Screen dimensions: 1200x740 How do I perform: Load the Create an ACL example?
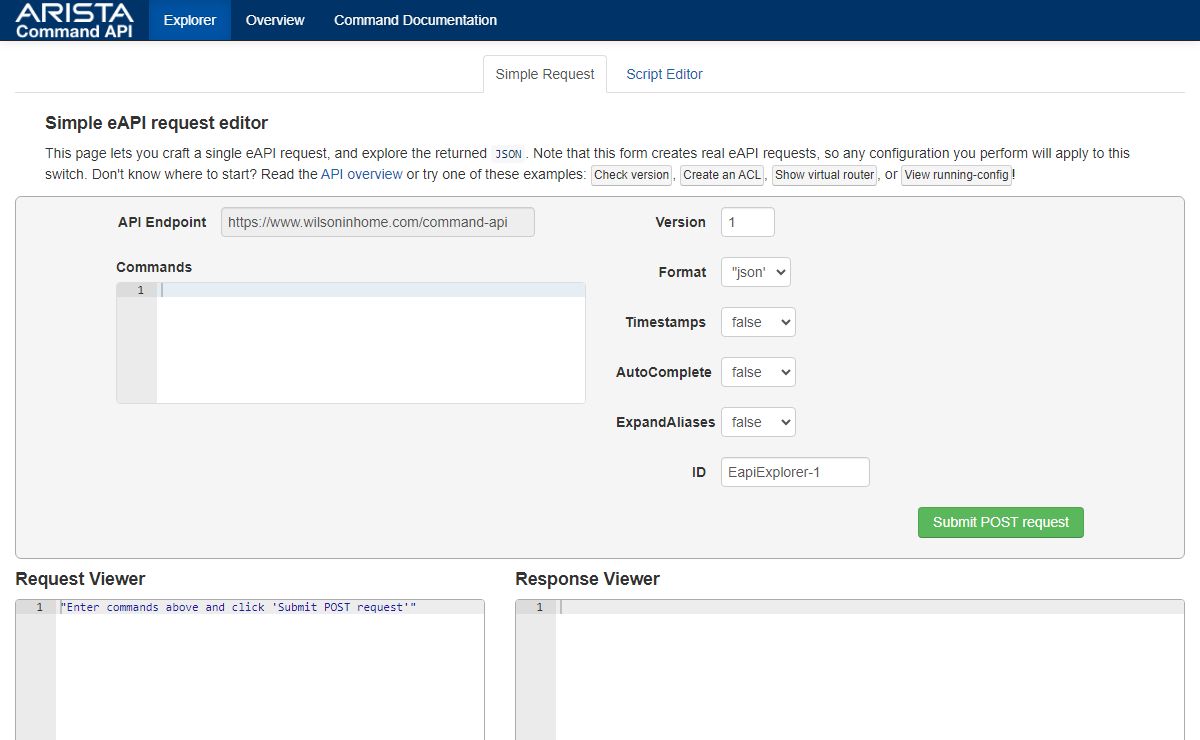pyautogui.click(x=722, y=175)
